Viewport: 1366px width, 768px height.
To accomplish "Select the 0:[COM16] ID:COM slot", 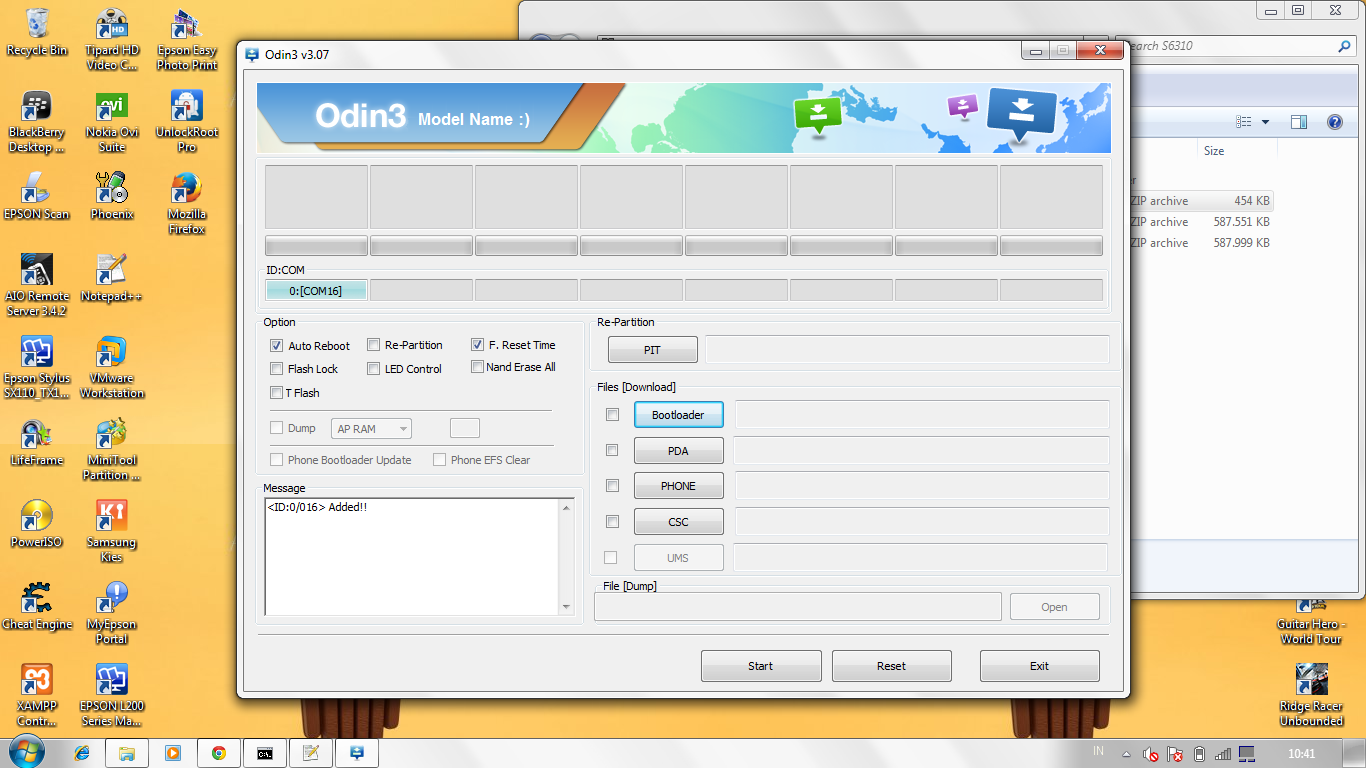I will 316,291.
